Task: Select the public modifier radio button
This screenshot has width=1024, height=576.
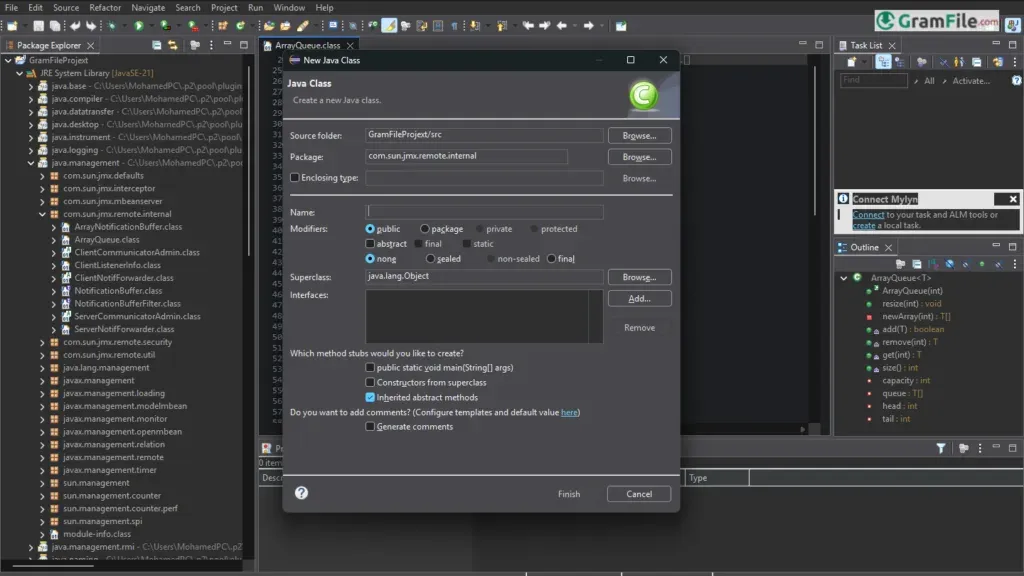Action: pos(370,229)
